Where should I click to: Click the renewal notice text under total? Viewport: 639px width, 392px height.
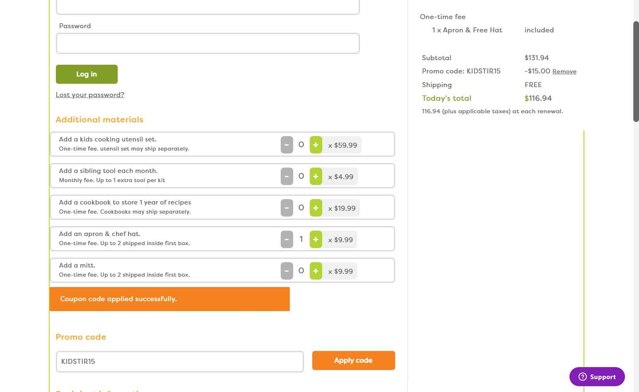tap(492, 111)
